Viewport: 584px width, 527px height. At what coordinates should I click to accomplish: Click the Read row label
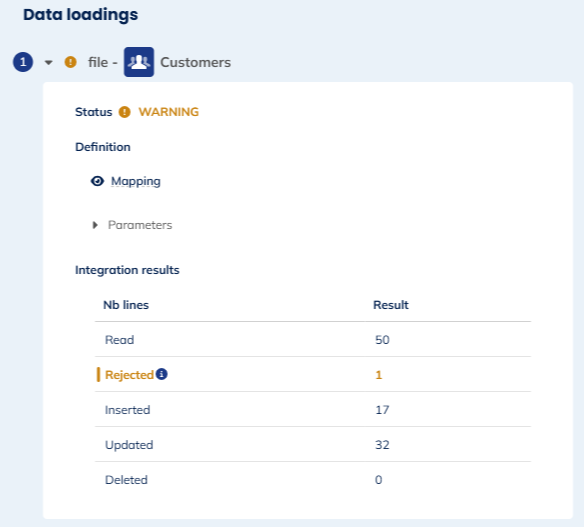tap(119, 340)
